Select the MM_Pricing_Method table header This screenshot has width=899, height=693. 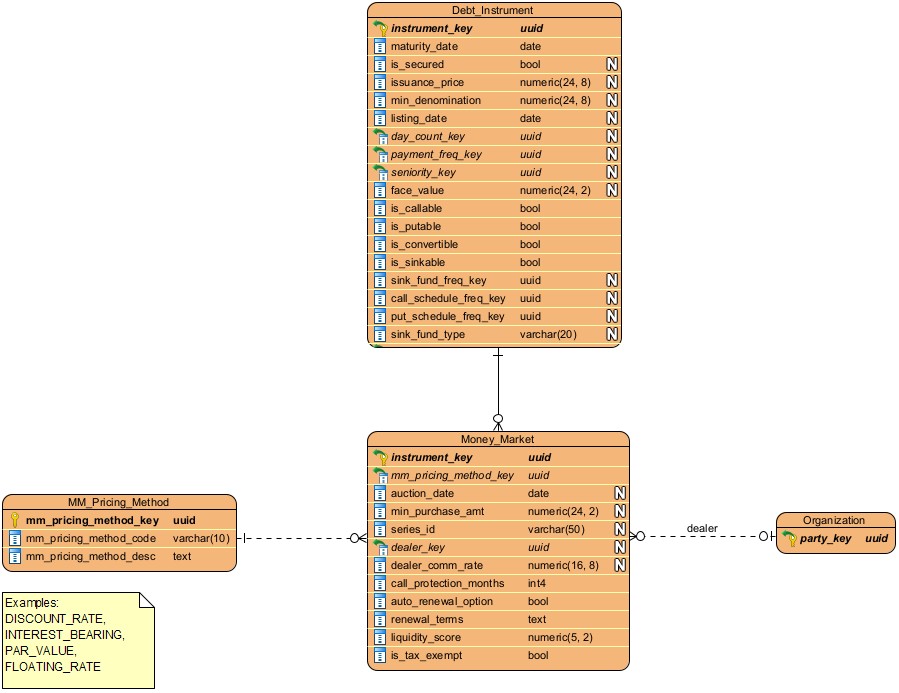pyautogui.click(x=118, y=502)
